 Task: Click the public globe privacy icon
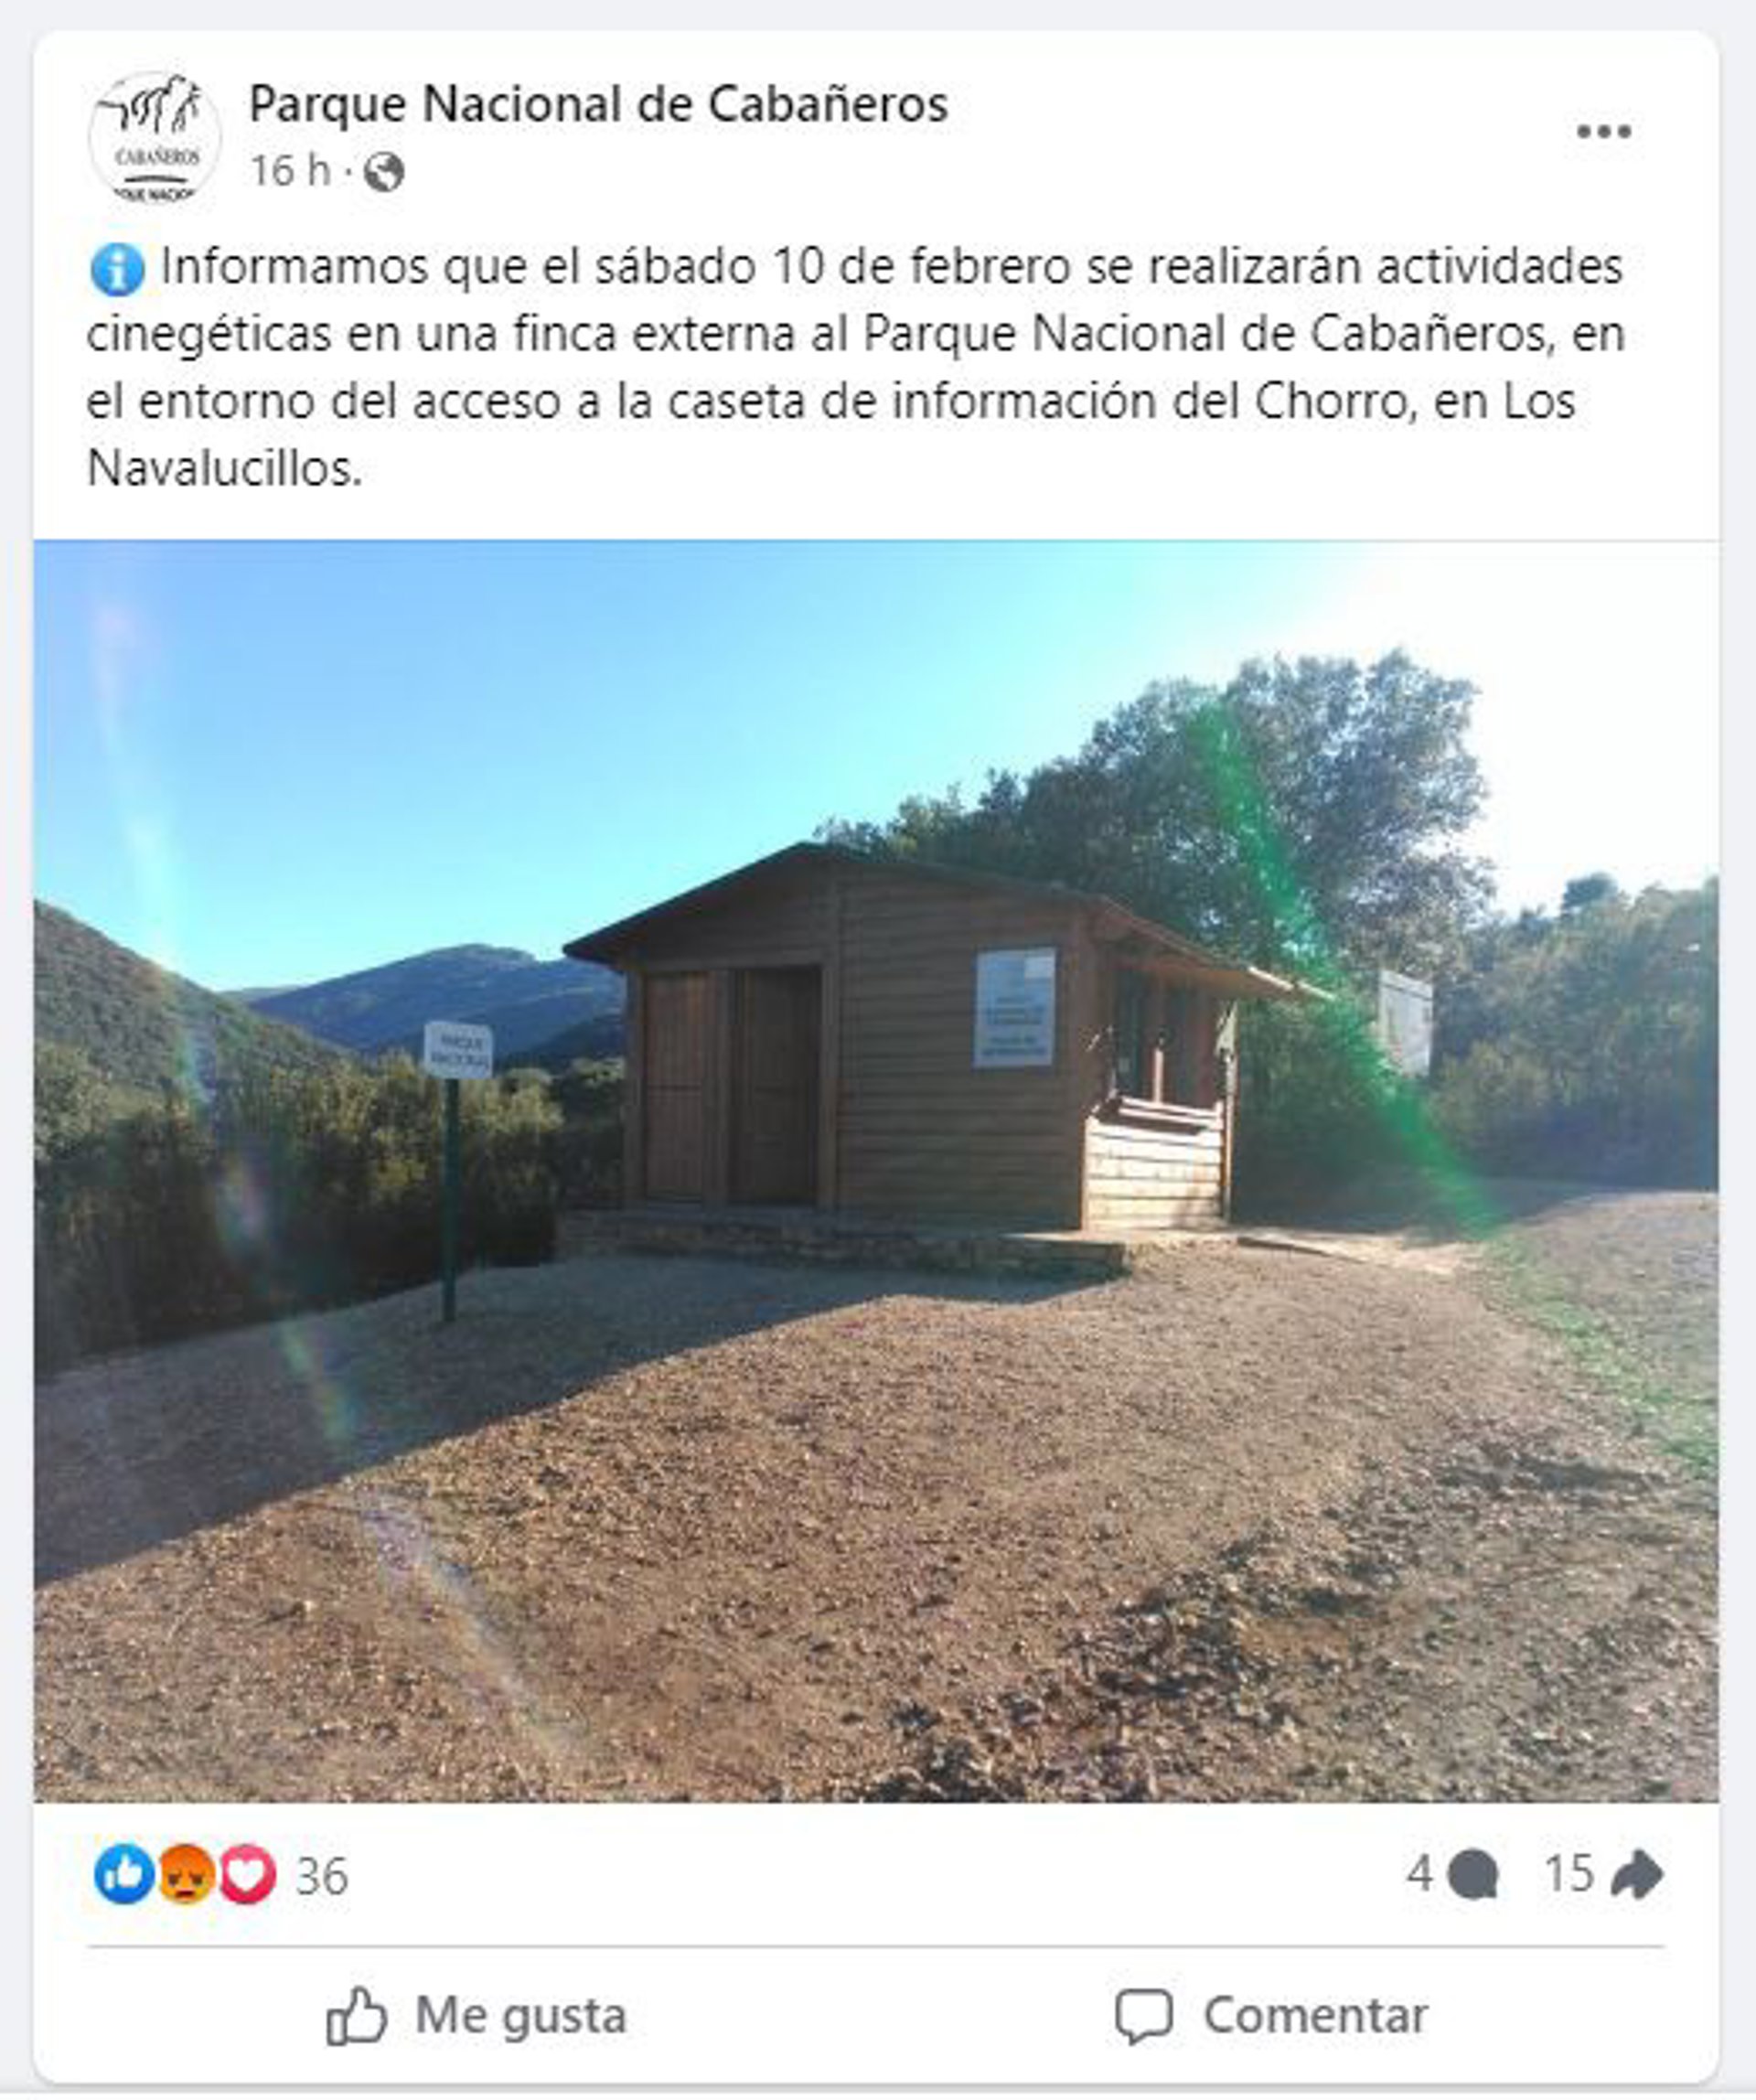[384, 172]
